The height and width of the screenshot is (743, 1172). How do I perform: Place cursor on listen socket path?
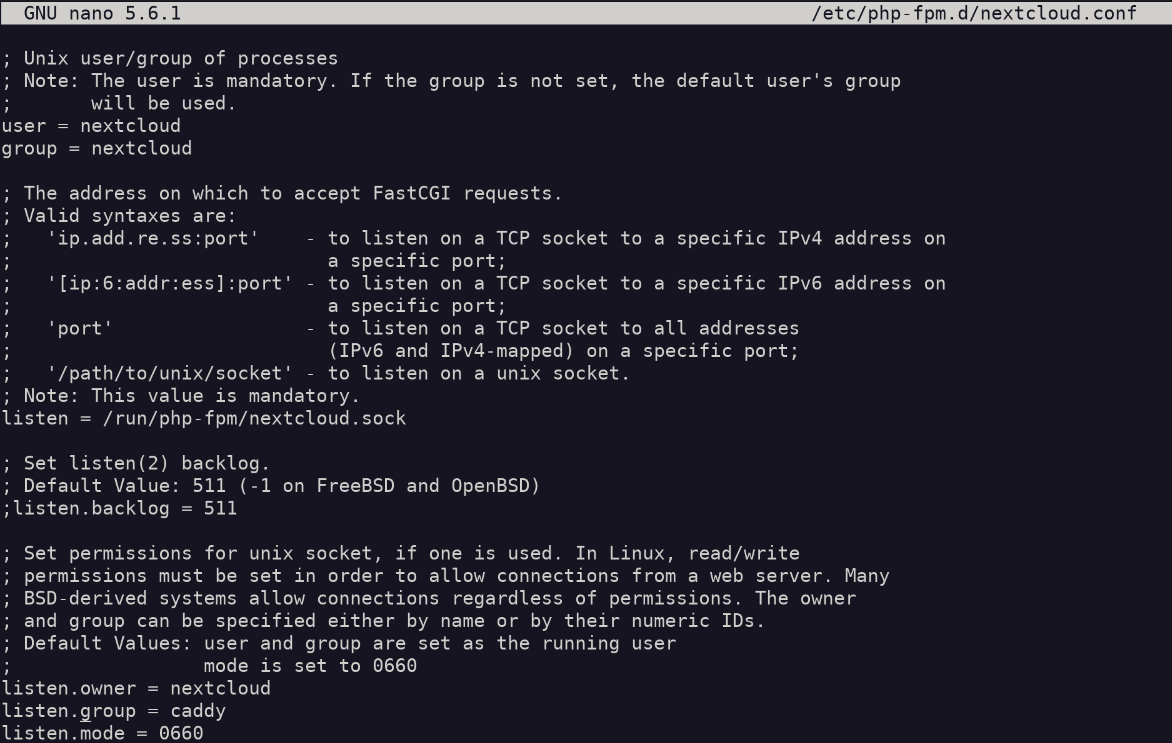[x=254, y=418]
